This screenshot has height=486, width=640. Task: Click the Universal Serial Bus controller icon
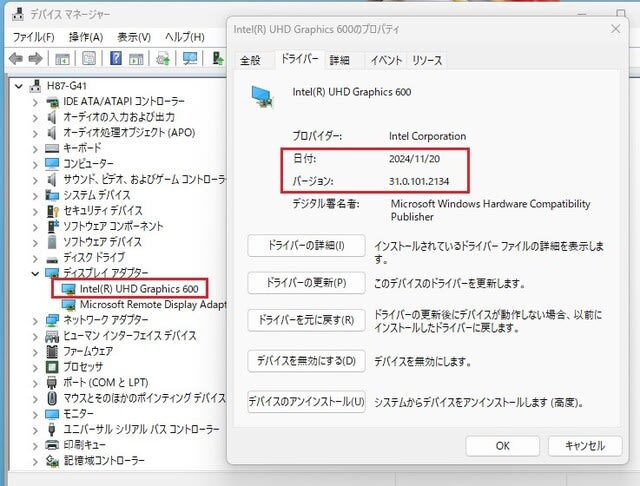pyautogui.click(x=51, y=429)
